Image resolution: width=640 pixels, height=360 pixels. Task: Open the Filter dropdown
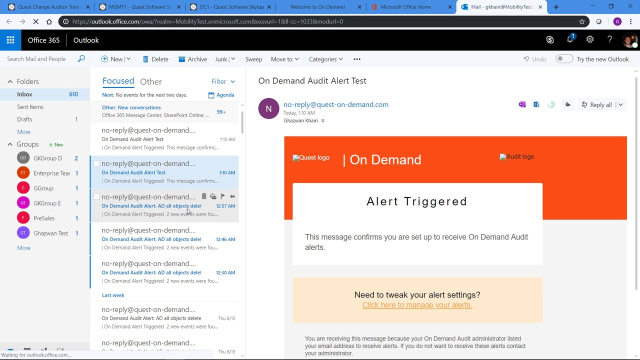click(223, 82)
